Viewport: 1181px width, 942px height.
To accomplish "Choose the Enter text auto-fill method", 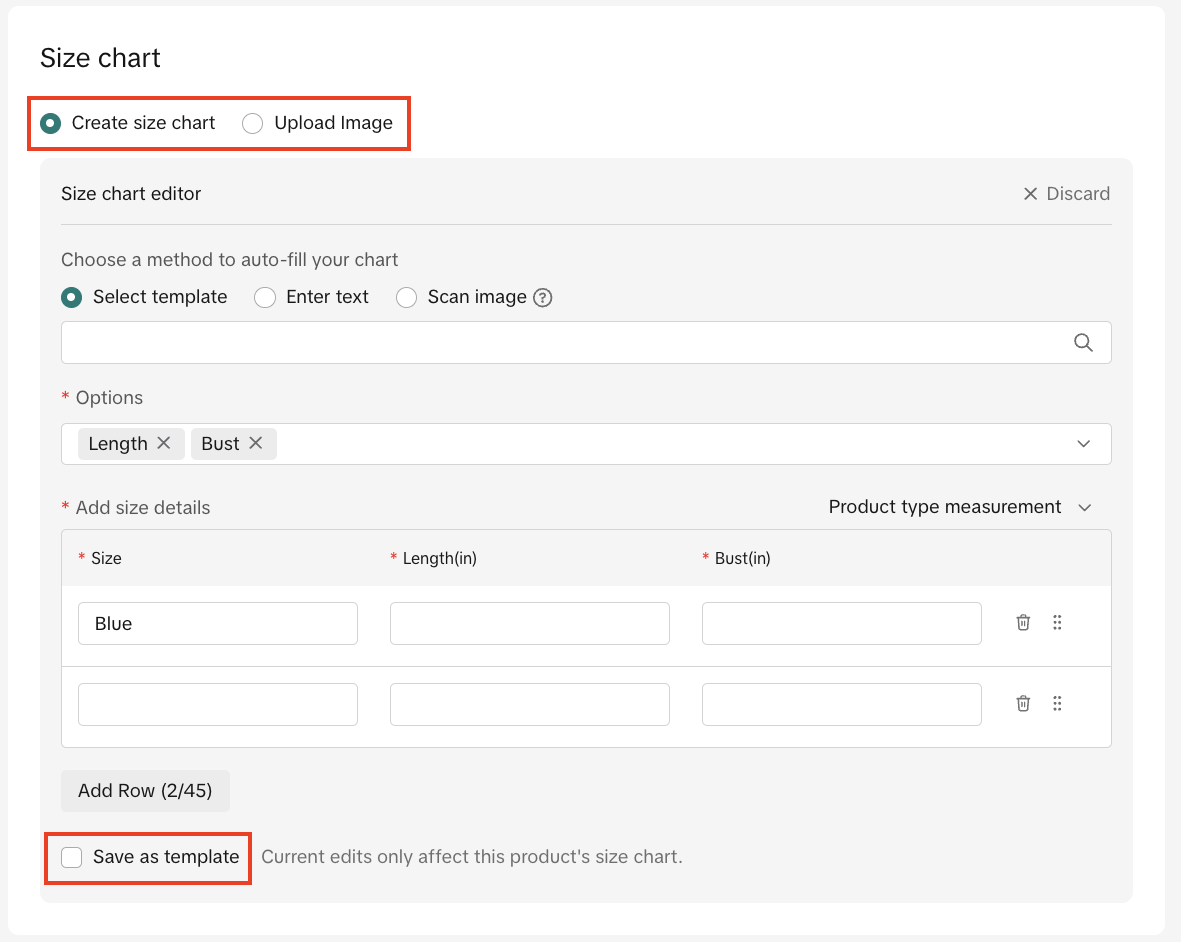I will pyautogui.click(x=265, y=297).
